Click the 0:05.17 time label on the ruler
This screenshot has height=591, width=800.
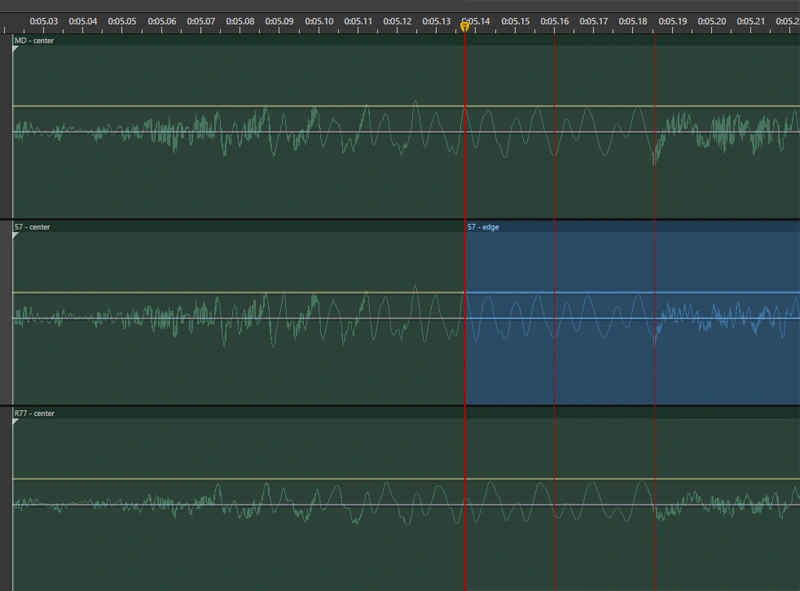593,21
